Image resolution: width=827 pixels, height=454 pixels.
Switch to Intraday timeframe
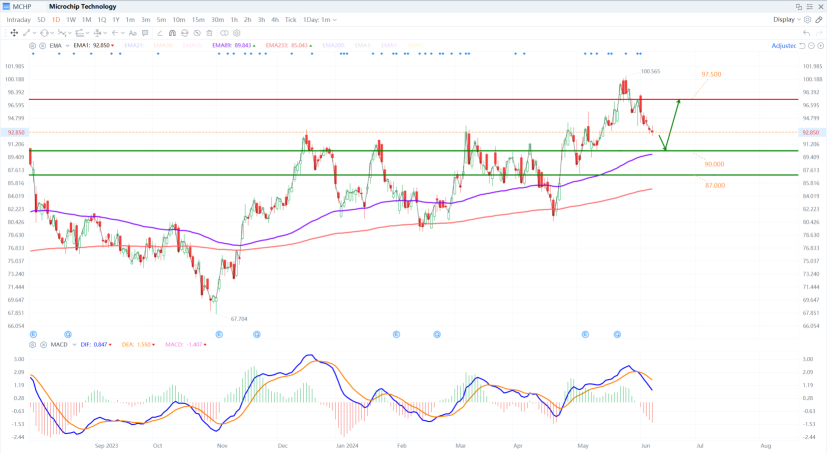18,20
